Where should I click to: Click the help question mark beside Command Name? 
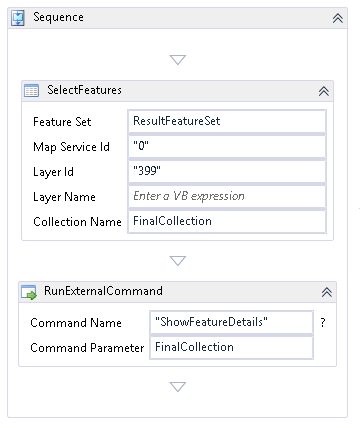pos(323,322)
